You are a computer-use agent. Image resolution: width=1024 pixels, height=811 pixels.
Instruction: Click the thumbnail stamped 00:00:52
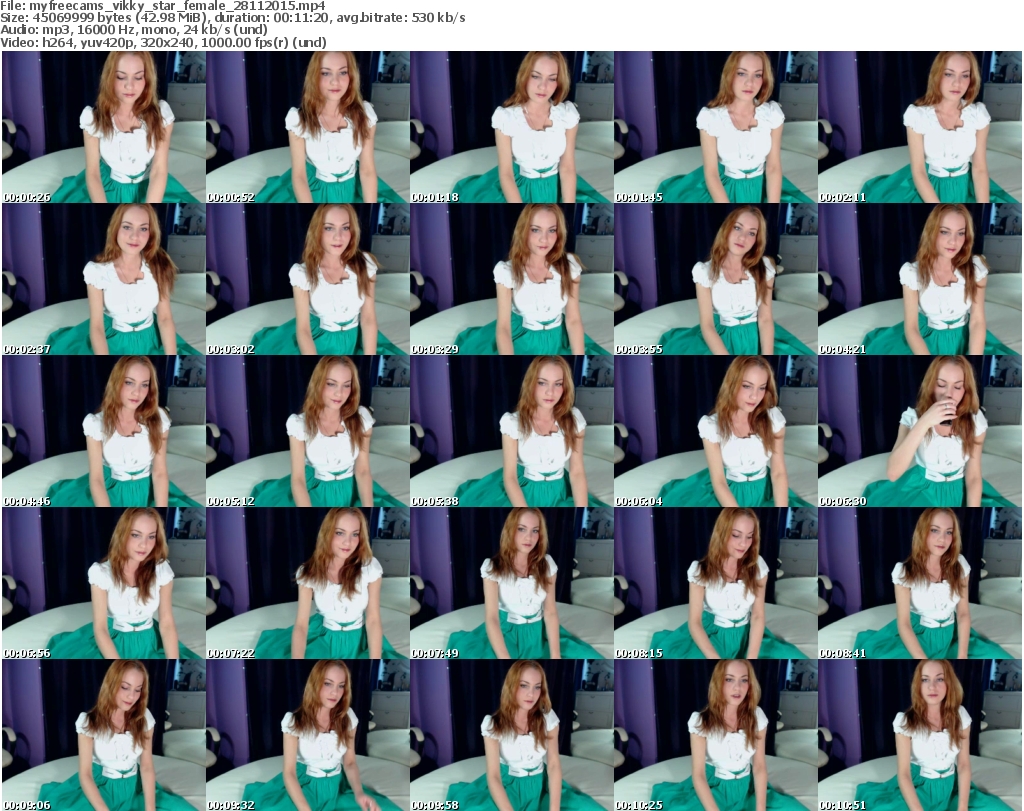tap(308, 127)
